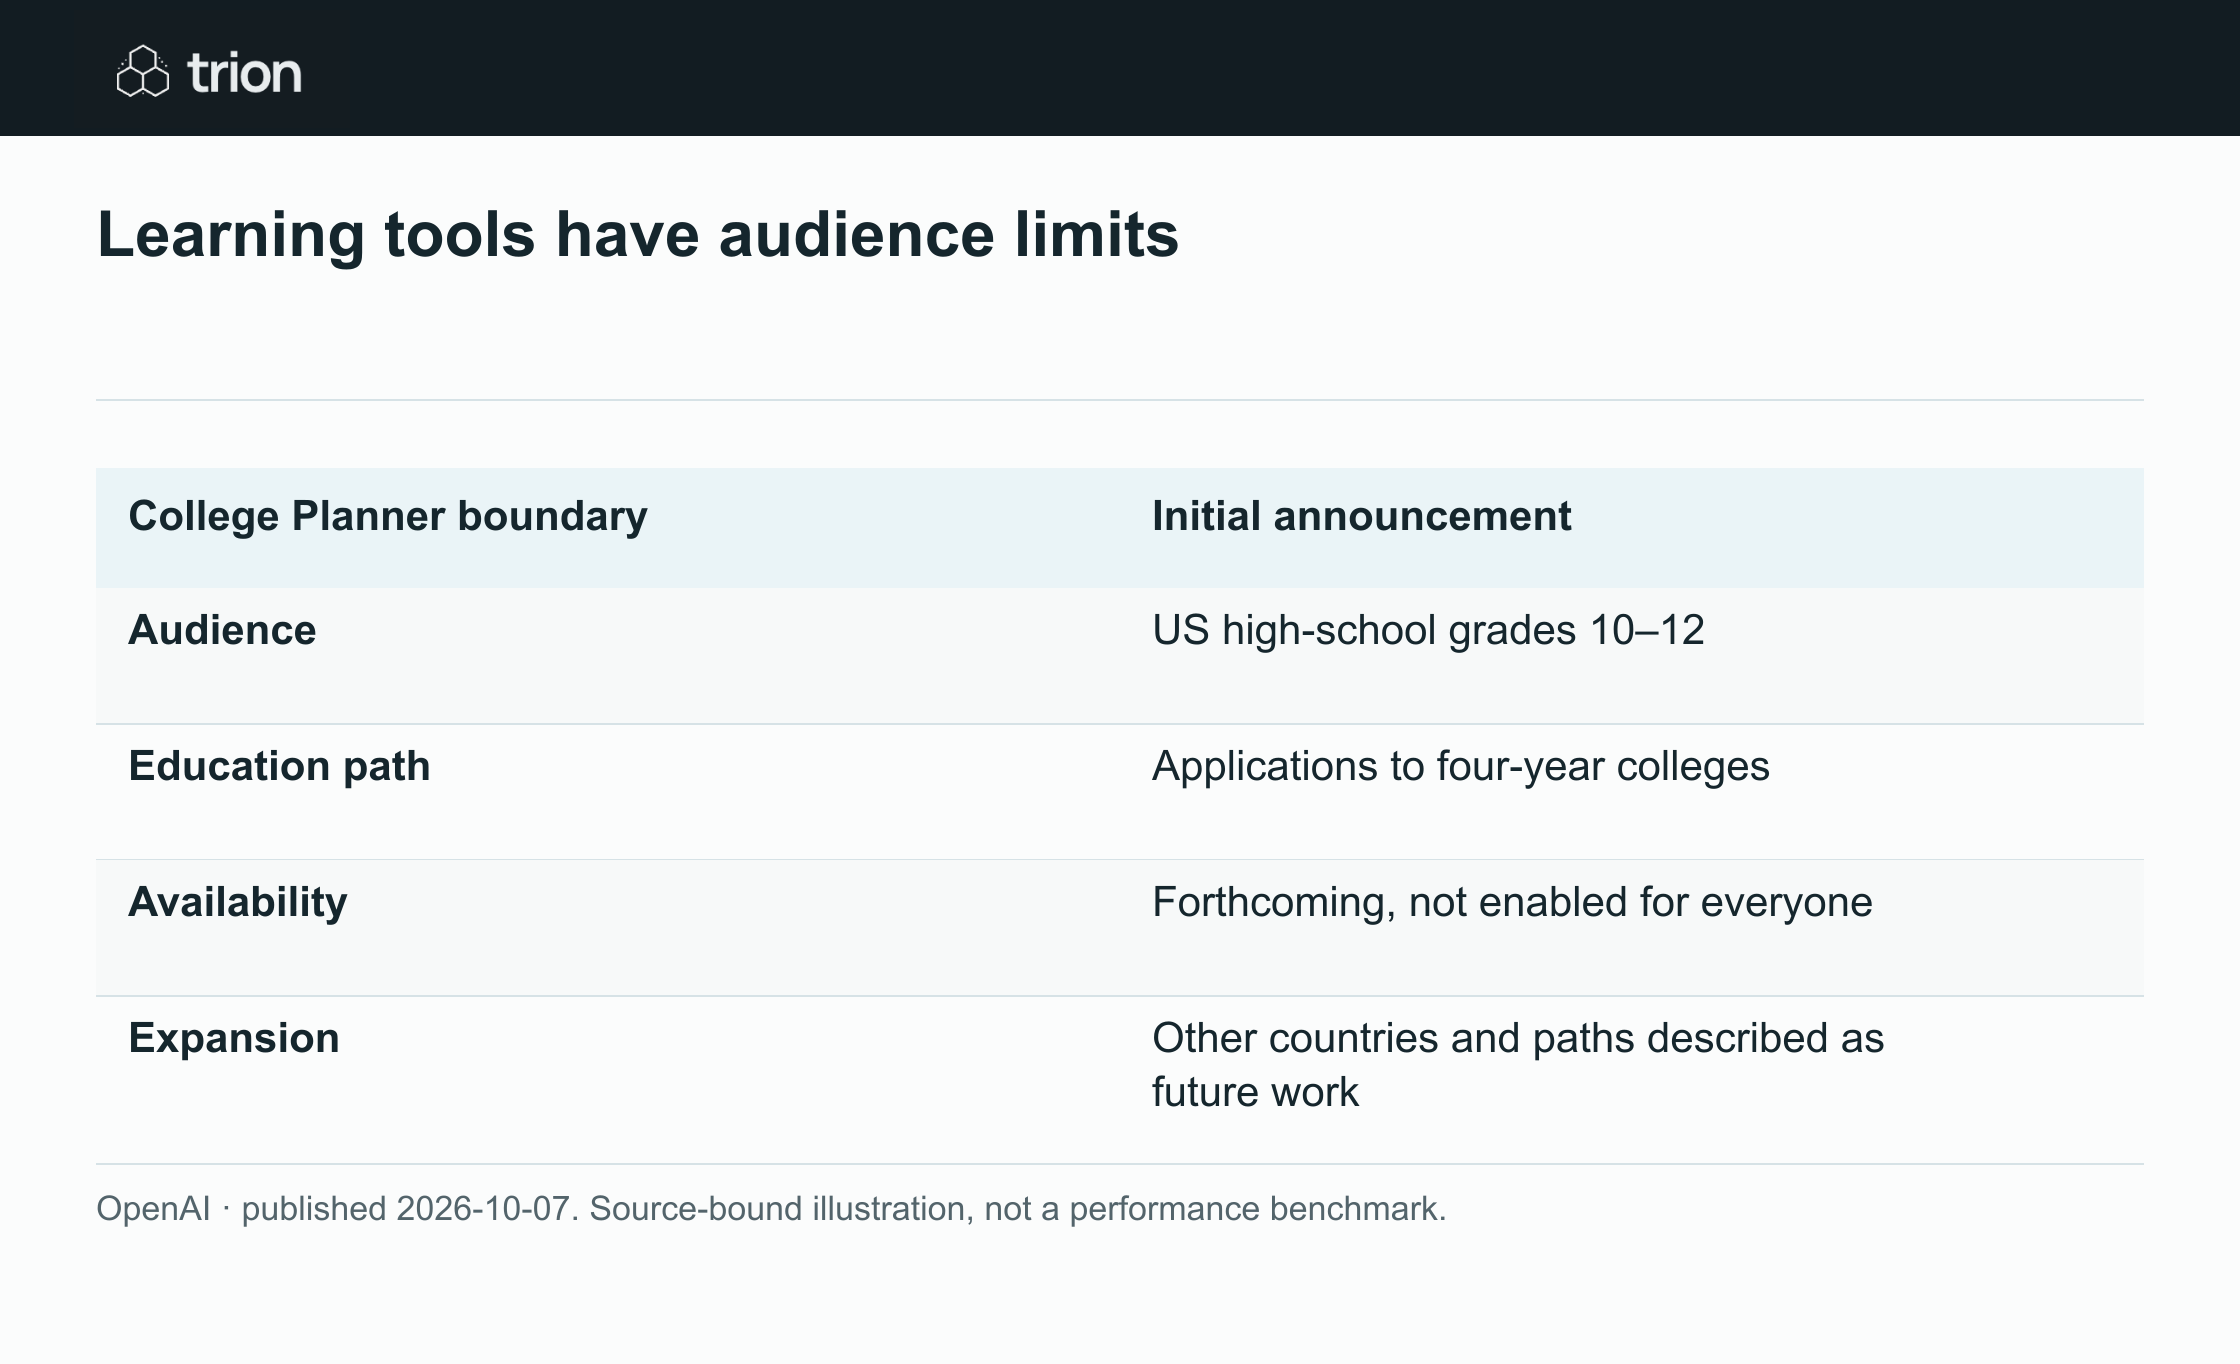Click 'Applications to four-year colleges' cell

pyautogui.click(x=1461, y=766)
